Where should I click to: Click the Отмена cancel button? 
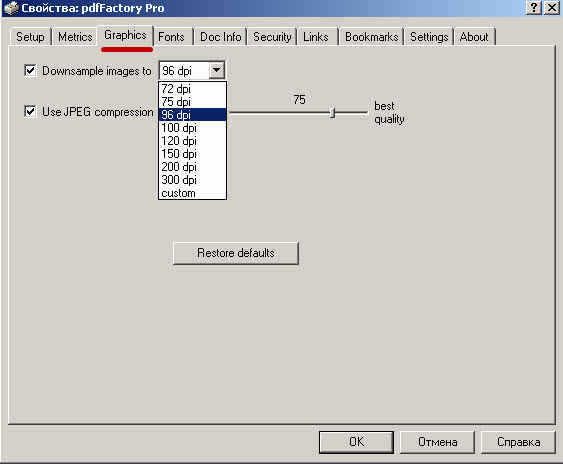coord(437,442)
